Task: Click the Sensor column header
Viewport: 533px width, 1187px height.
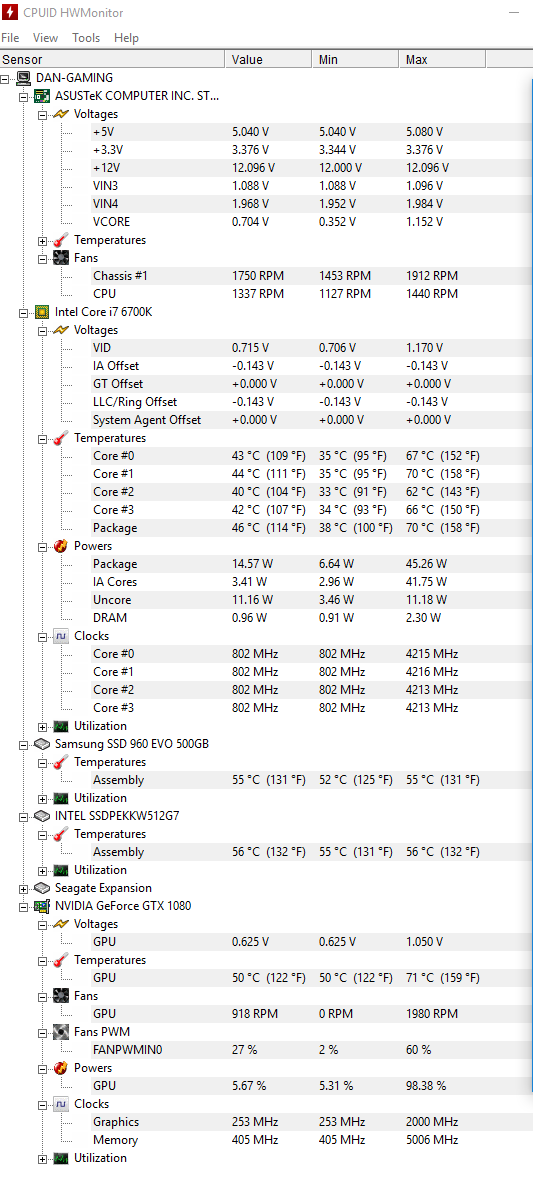Action: tap(113, 60)
